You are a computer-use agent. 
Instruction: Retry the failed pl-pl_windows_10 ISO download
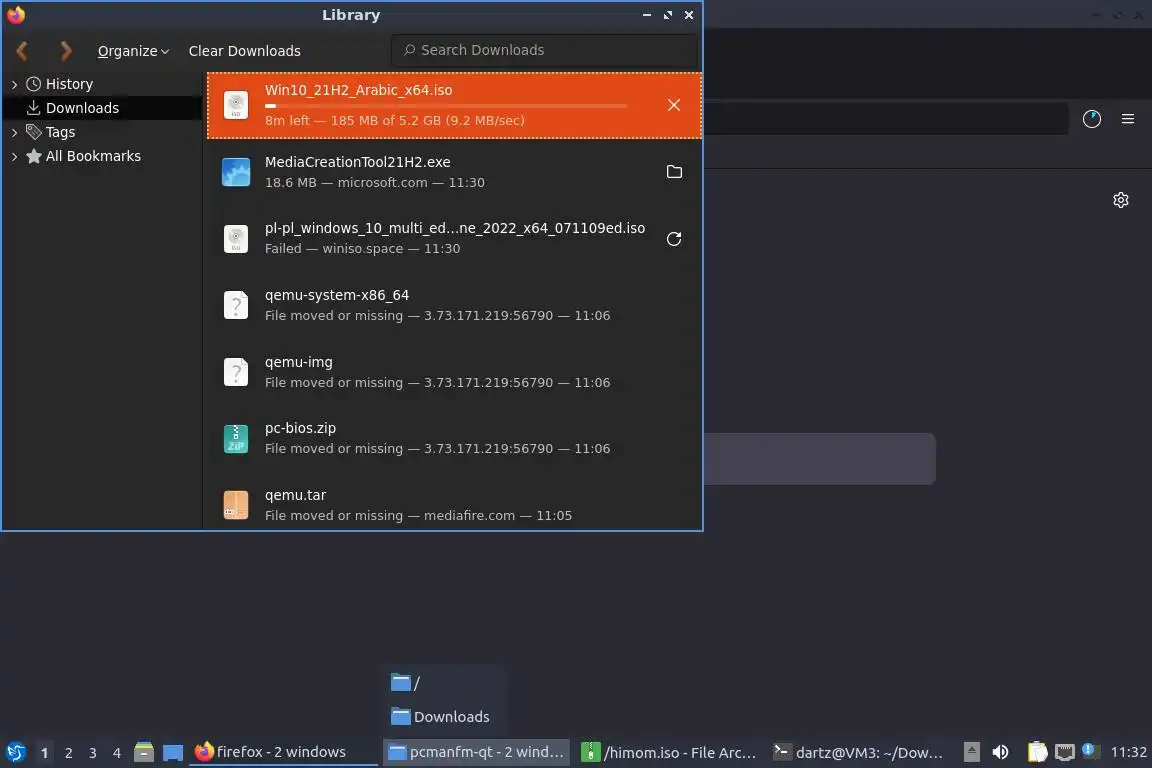point(674,239)
